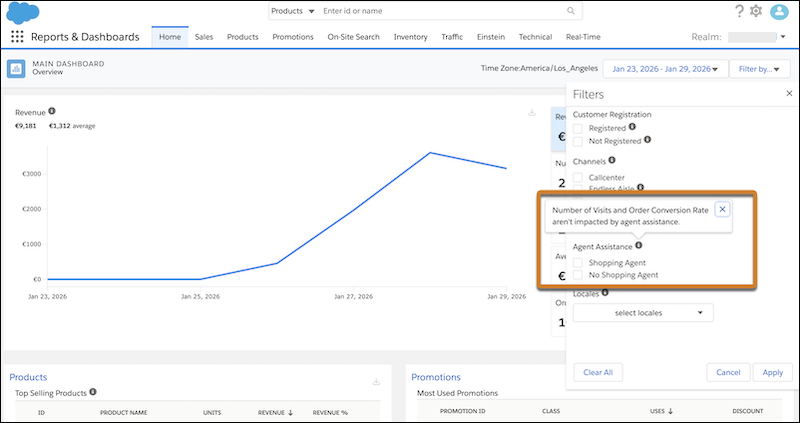Click the DISCOUNT column header
This screenshot has height=423, width=800.
(747, 411)
